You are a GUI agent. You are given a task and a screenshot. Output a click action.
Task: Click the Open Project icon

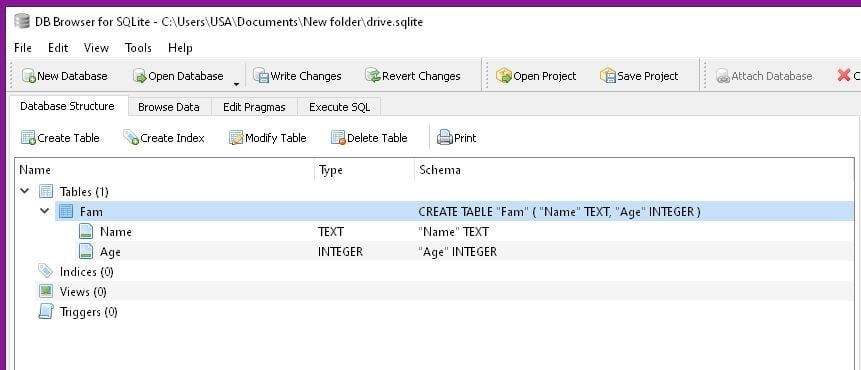(504, 76)
